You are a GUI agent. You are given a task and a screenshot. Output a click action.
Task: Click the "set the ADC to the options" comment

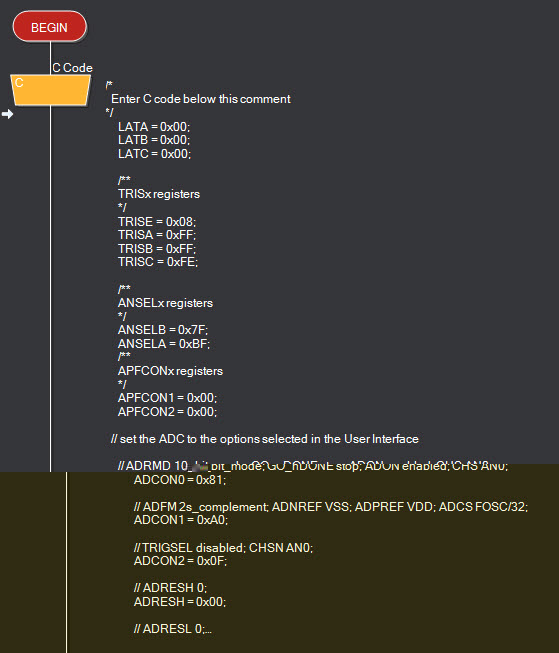(265, 439)
